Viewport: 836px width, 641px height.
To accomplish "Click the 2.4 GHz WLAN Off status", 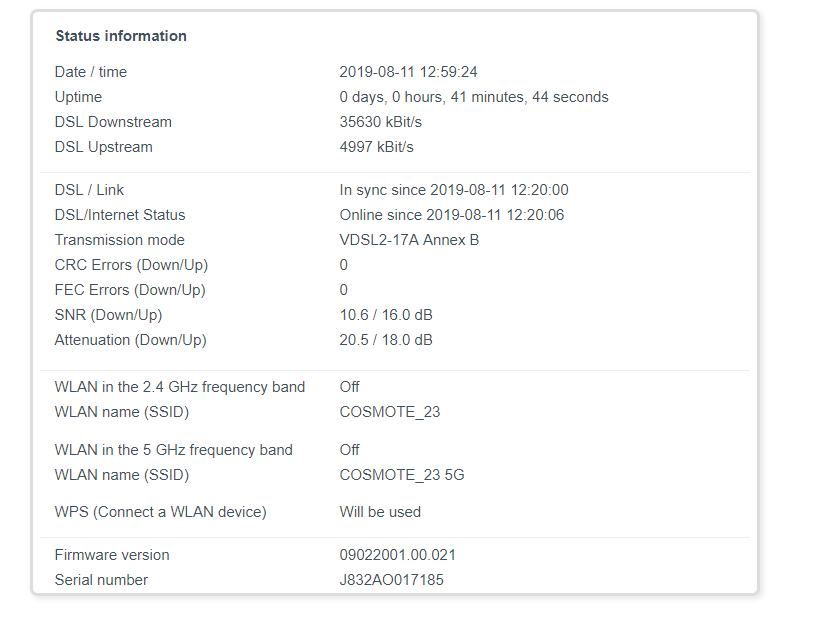I will tap(349, 387).
